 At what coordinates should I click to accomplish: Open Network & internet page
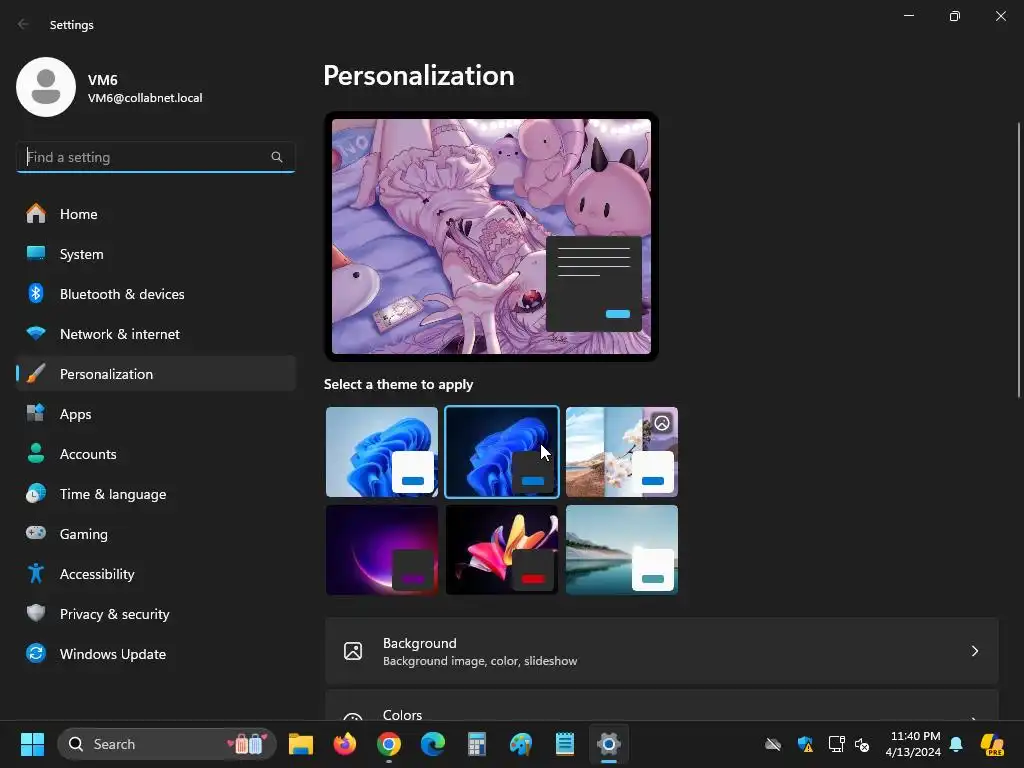click(155, 333)
